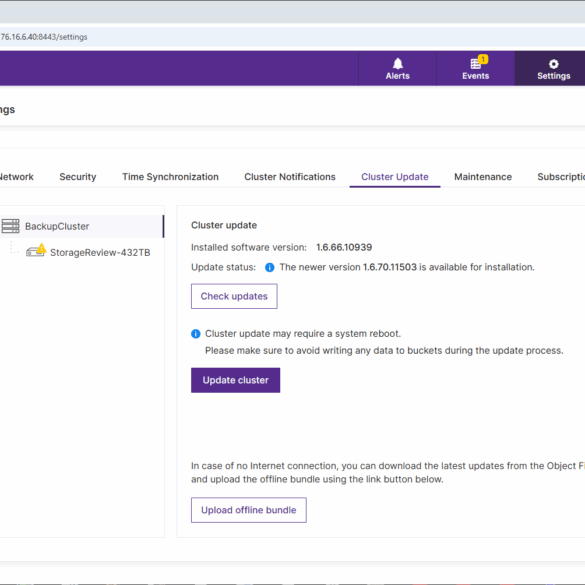
Task: Select StorageReview-432TB node in tree
Action: pyautogui.click(x=100, y=253)
